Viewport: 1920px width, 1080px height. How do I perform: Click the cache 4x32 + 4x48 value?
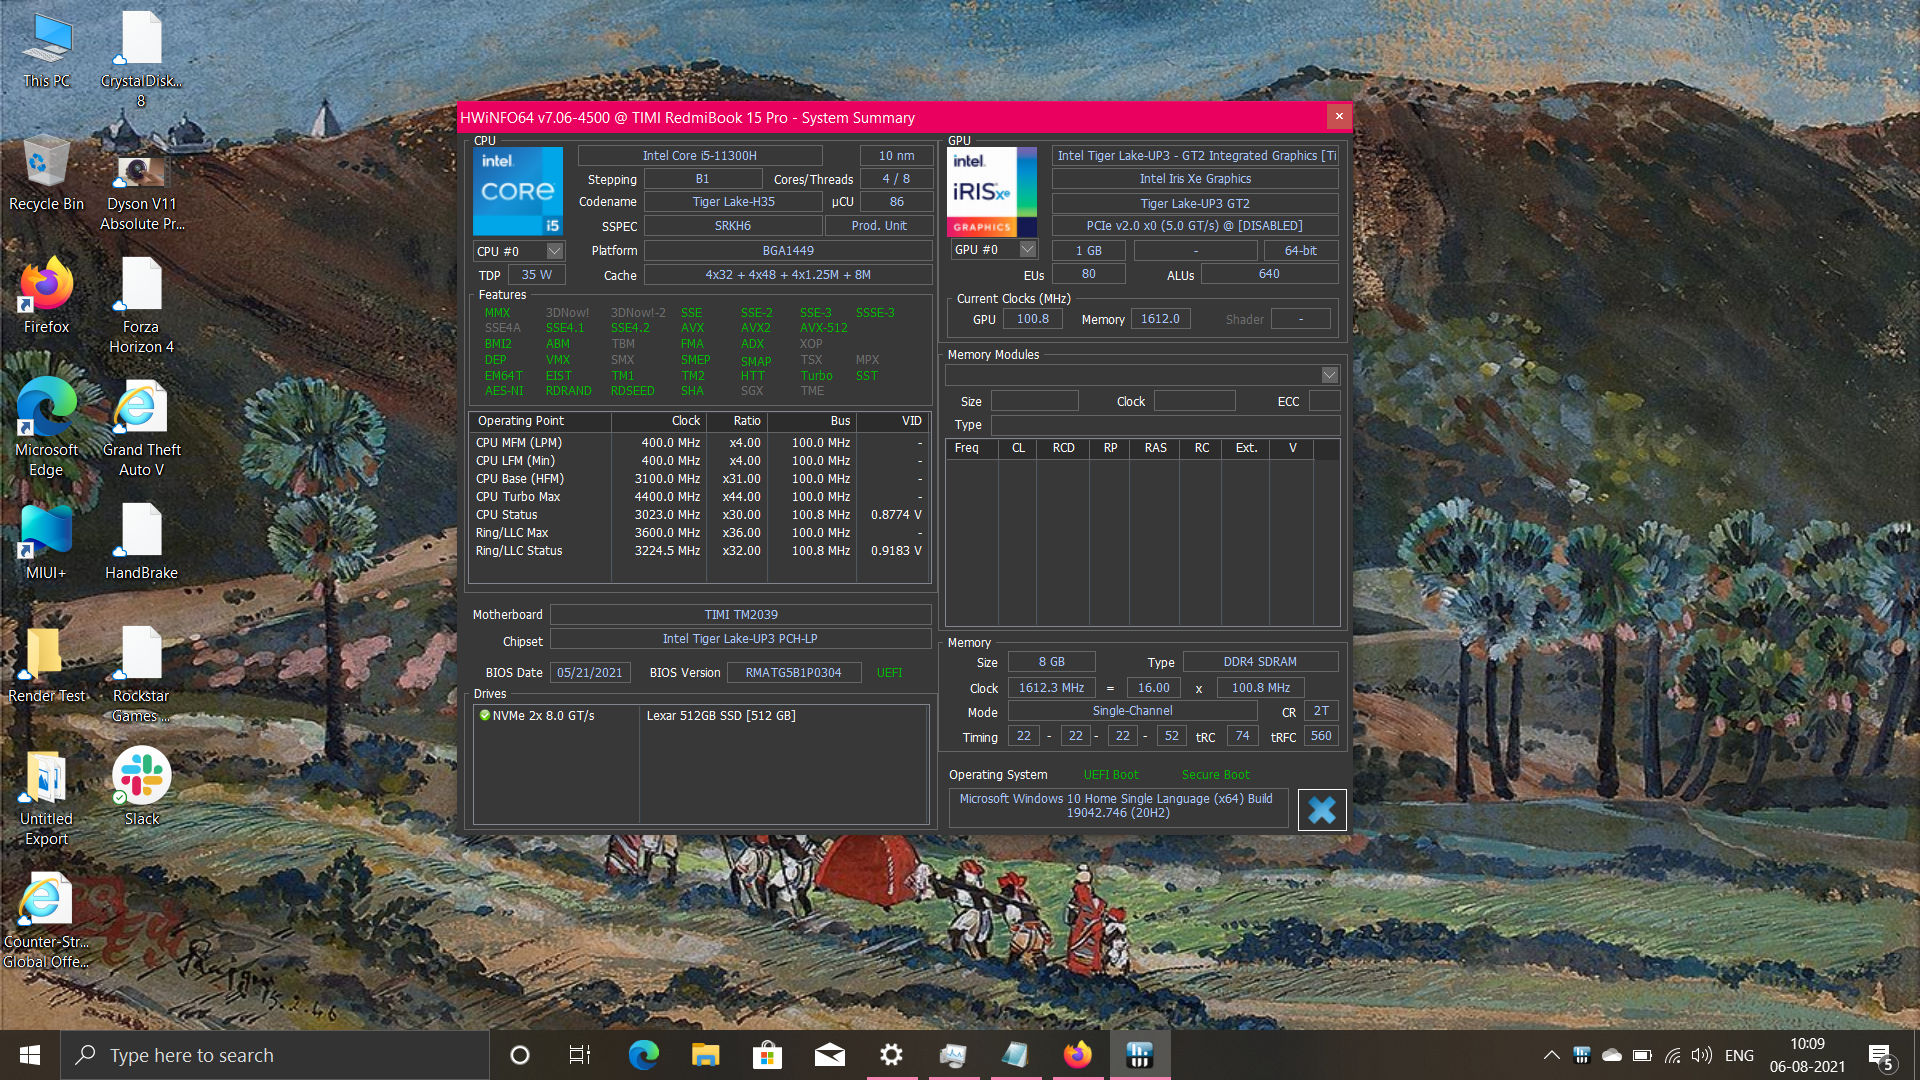tap(788, 275)
